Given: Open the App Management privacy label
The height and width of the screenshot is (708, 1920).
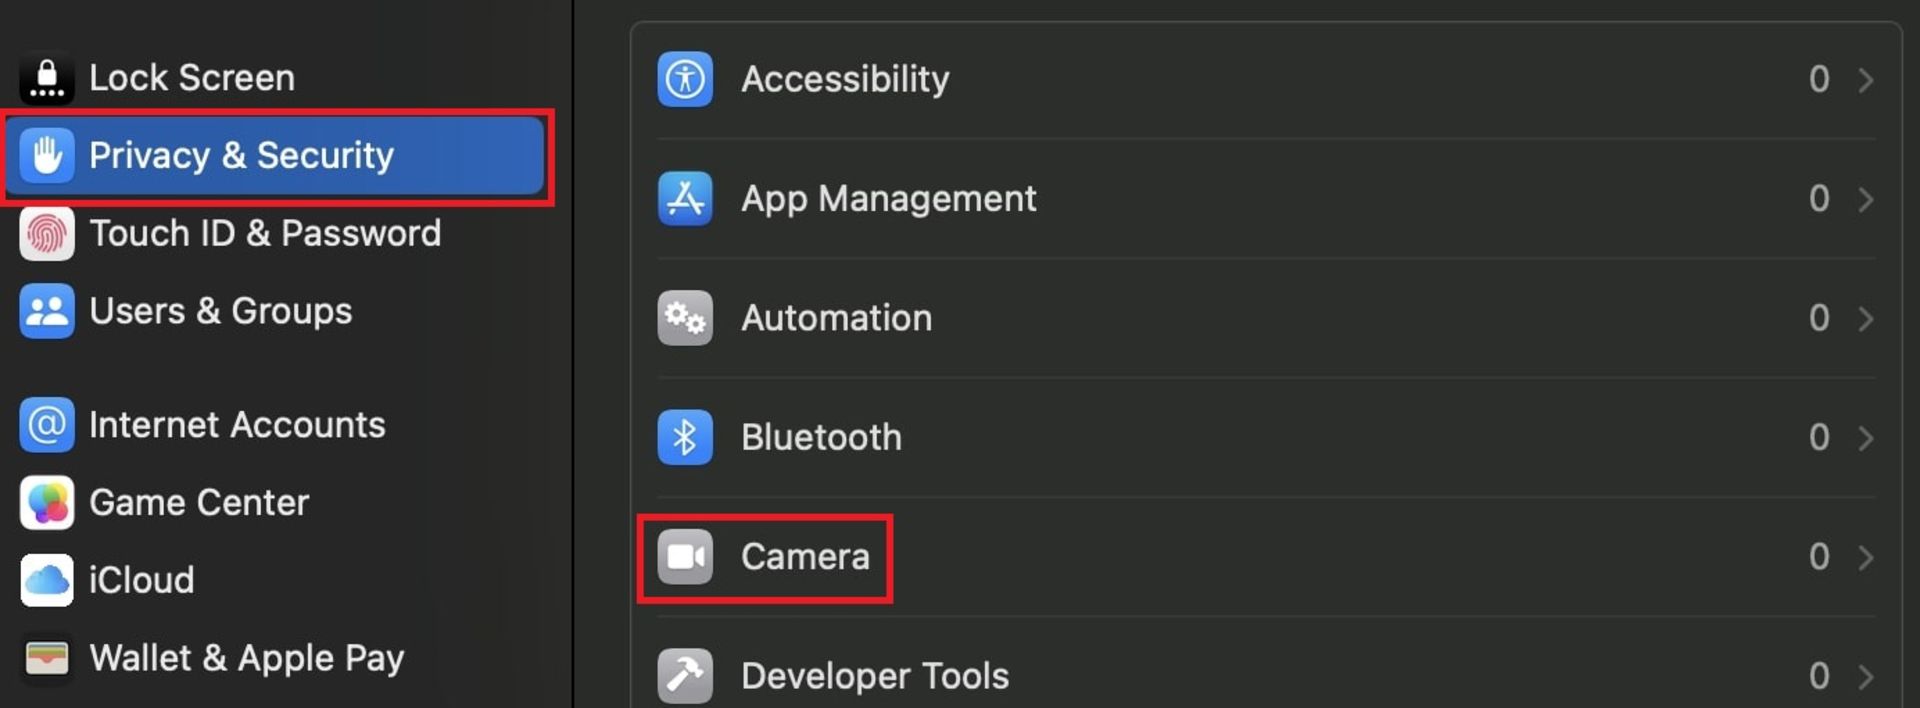Looking at the screenshot, I should pyautogui.click(x=888, y=199).
